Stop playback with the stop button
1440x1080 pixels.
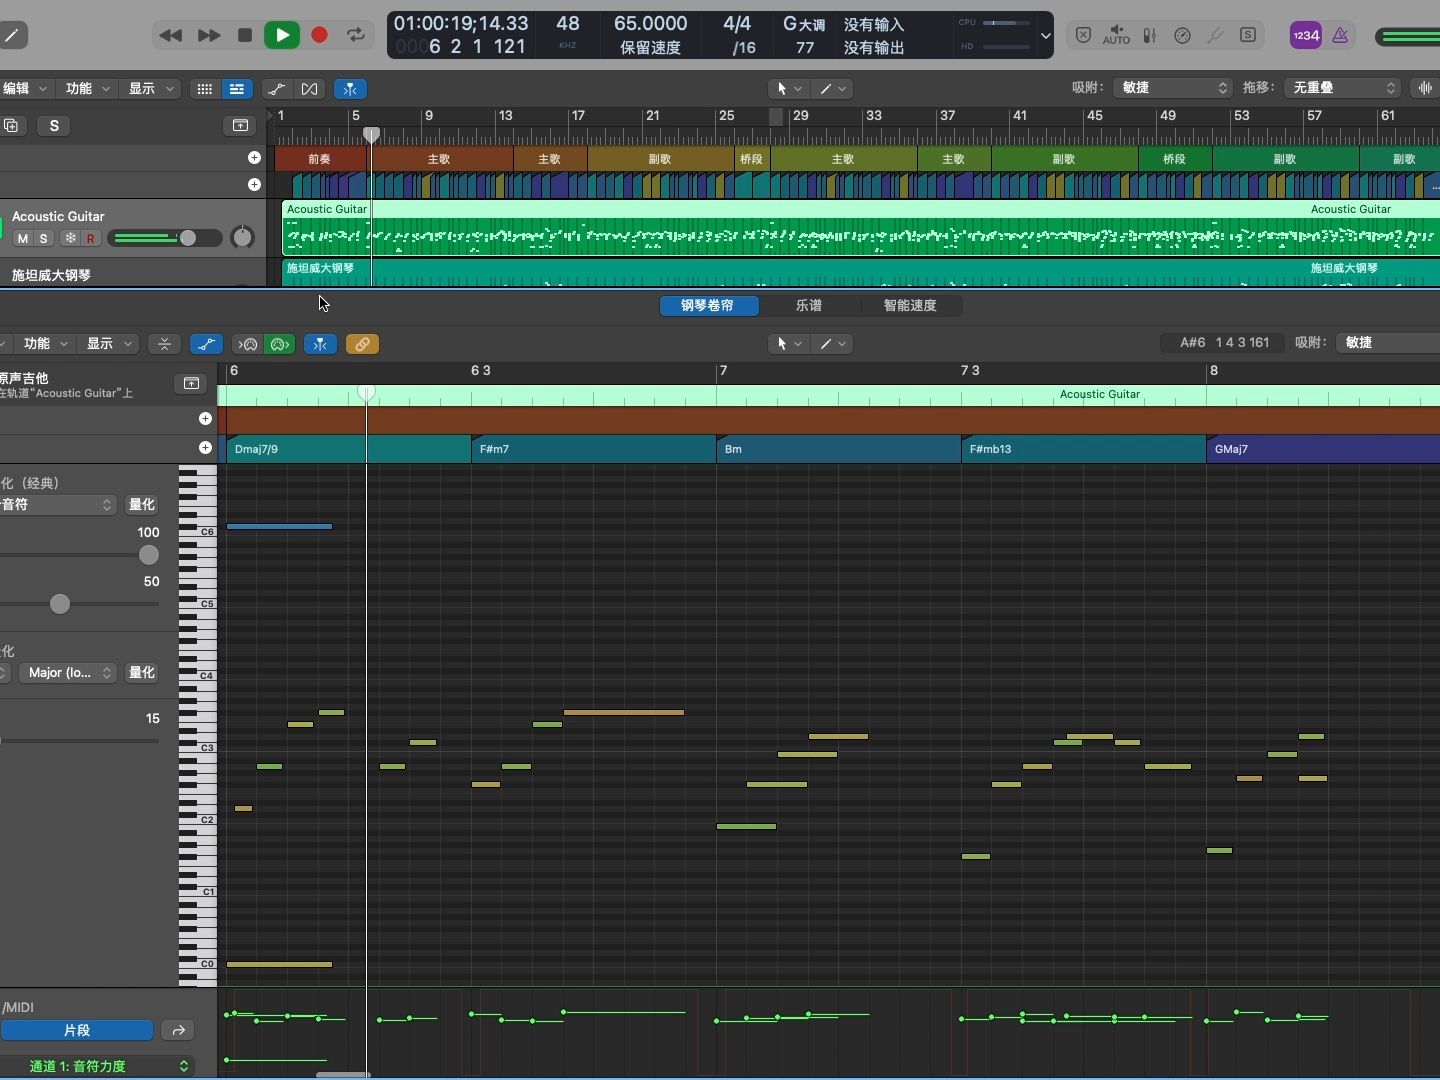point(245,35)
